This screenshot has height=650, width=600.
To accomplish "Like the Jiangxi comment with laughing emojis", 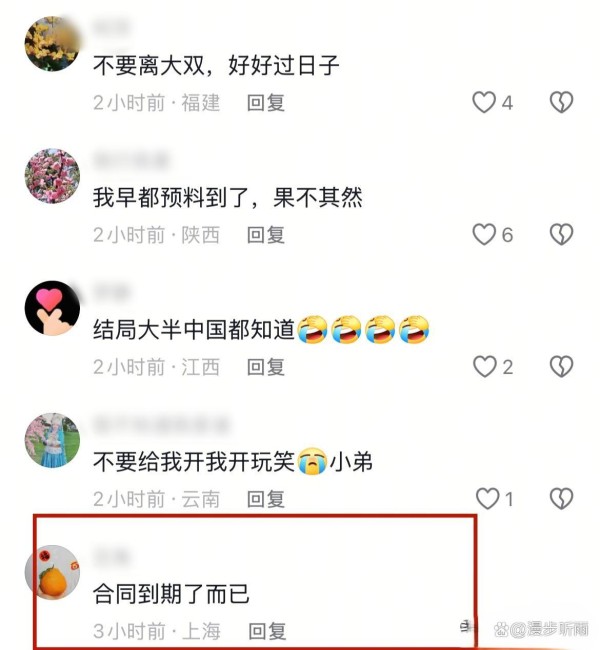I will click(x=485, y=366).
